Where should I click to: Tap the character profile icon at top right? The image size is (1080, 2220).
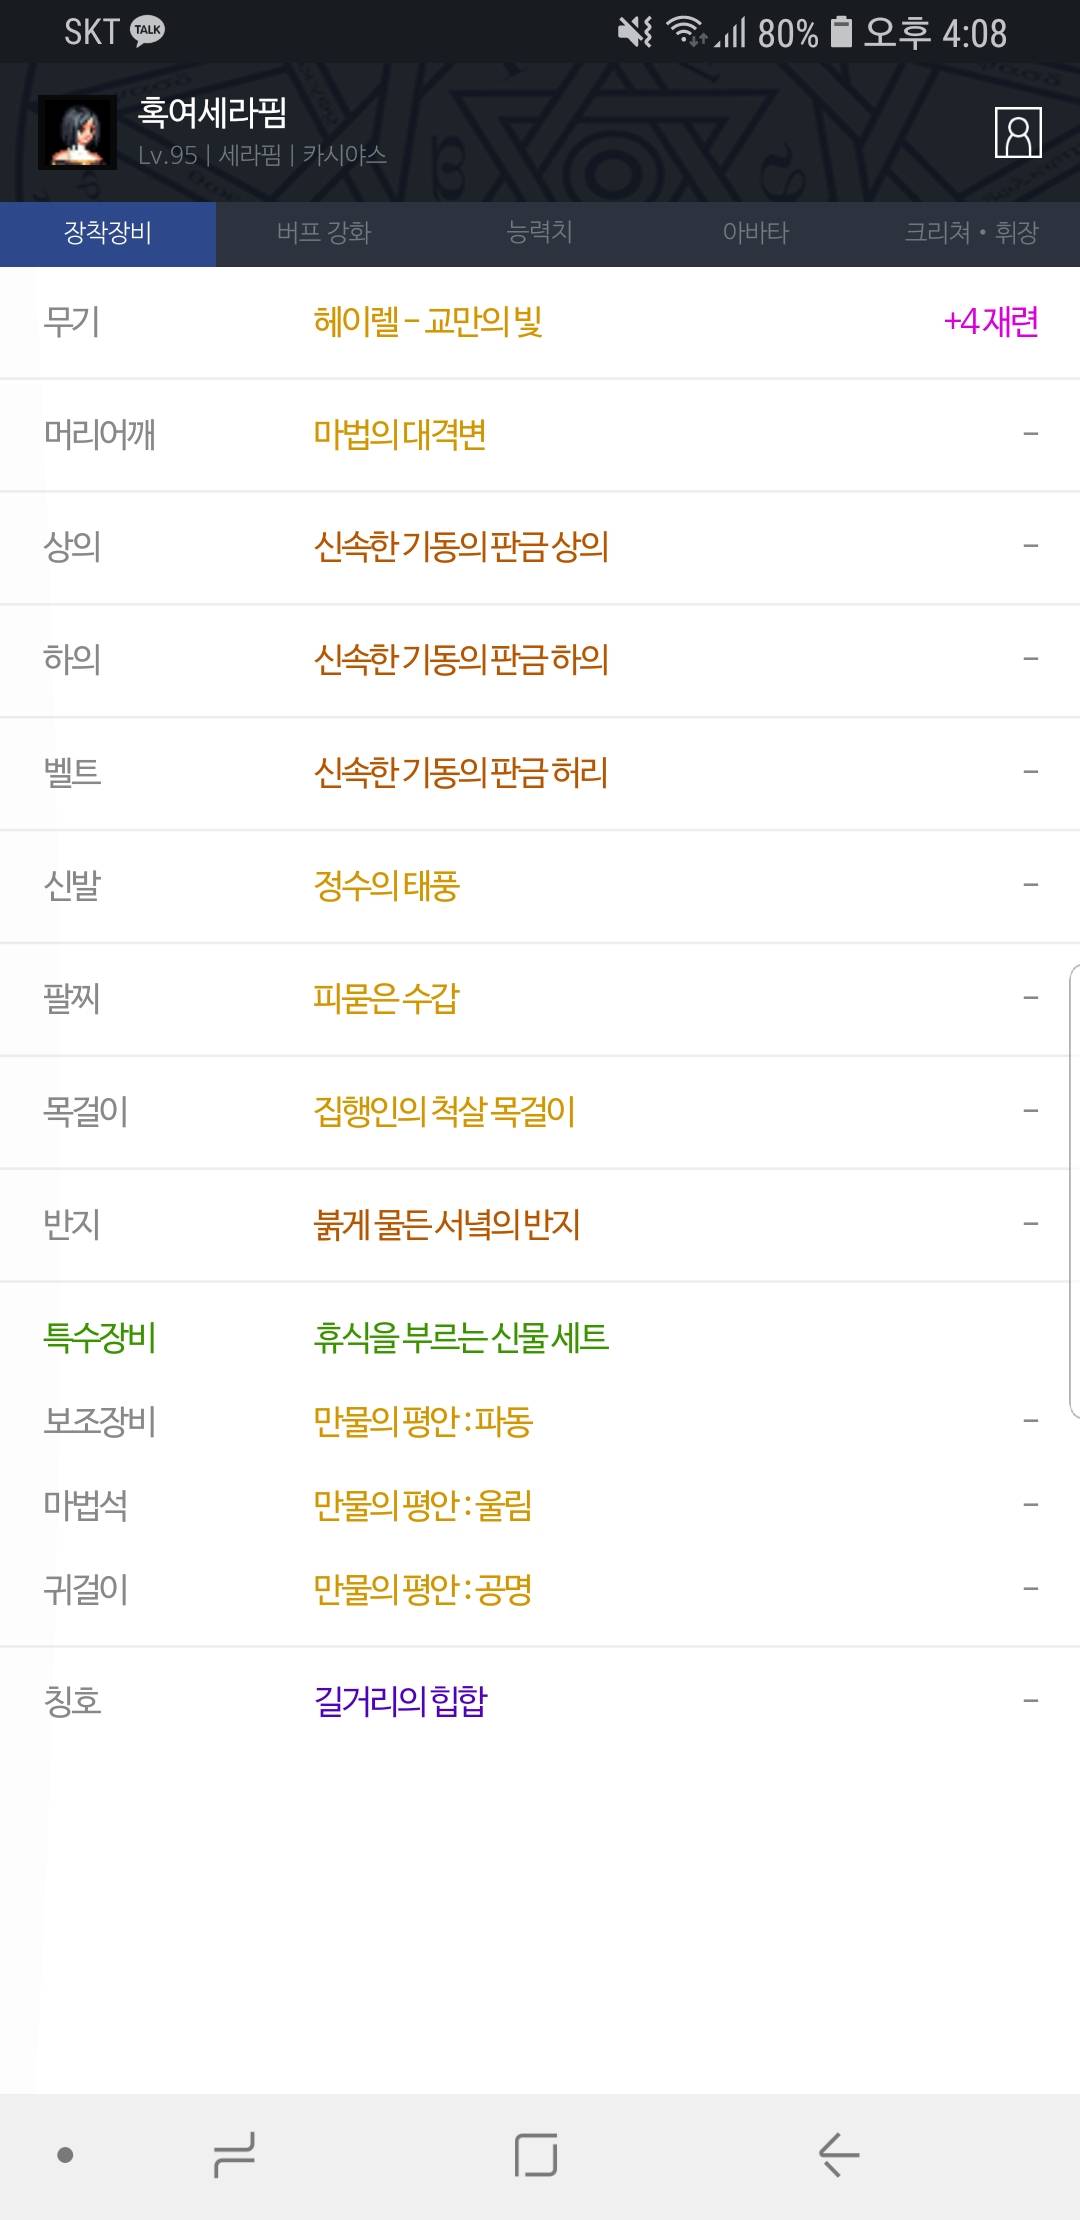click(x=1018, y=132)
